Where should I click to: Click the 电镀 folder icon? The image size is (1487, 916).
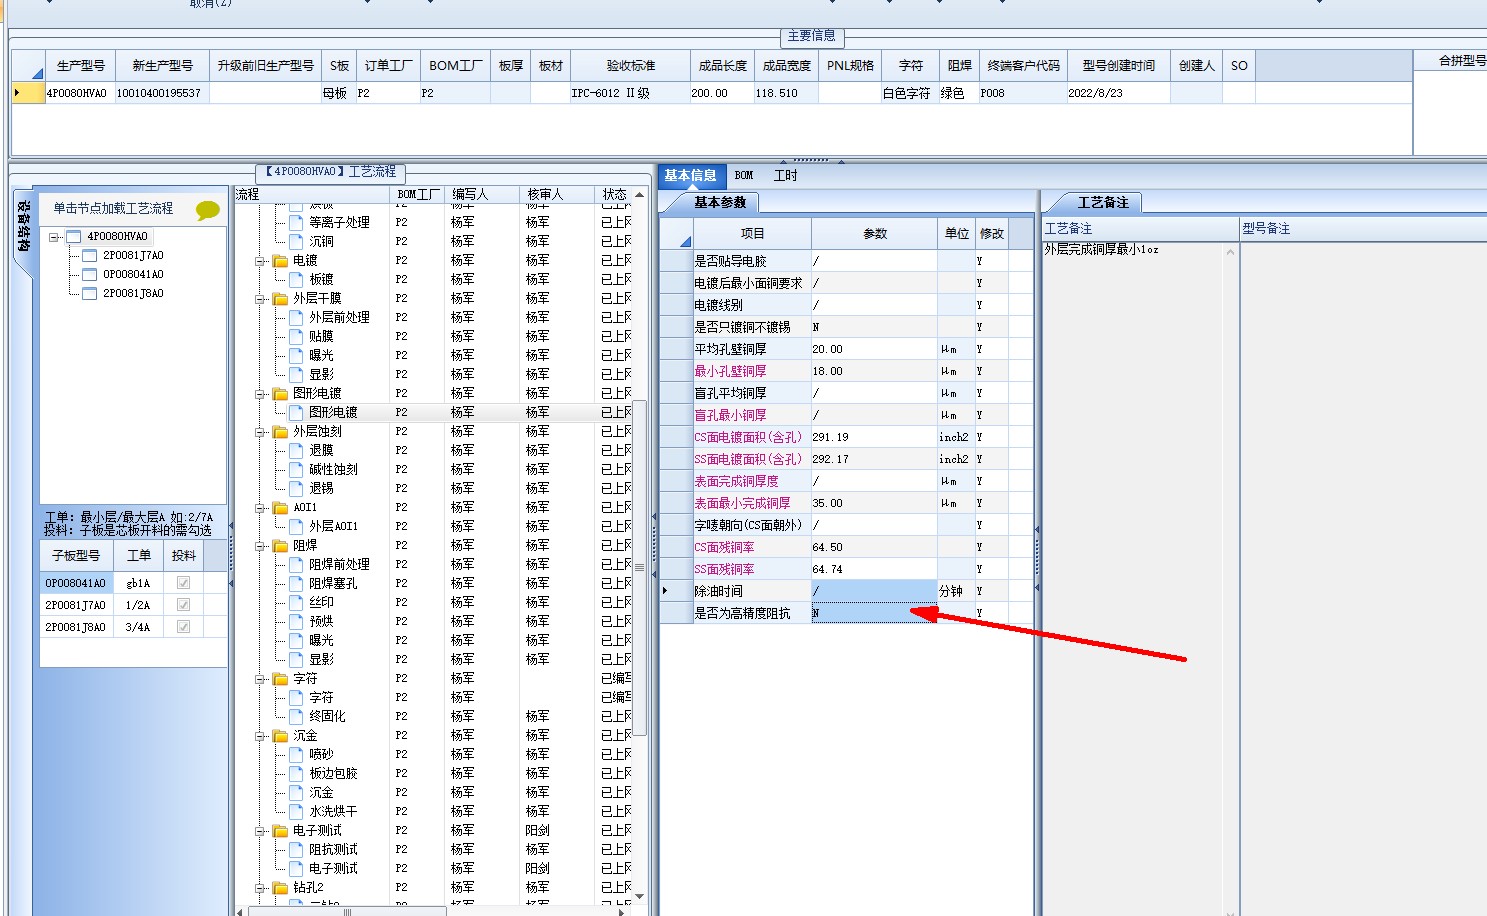pos(281,261)
